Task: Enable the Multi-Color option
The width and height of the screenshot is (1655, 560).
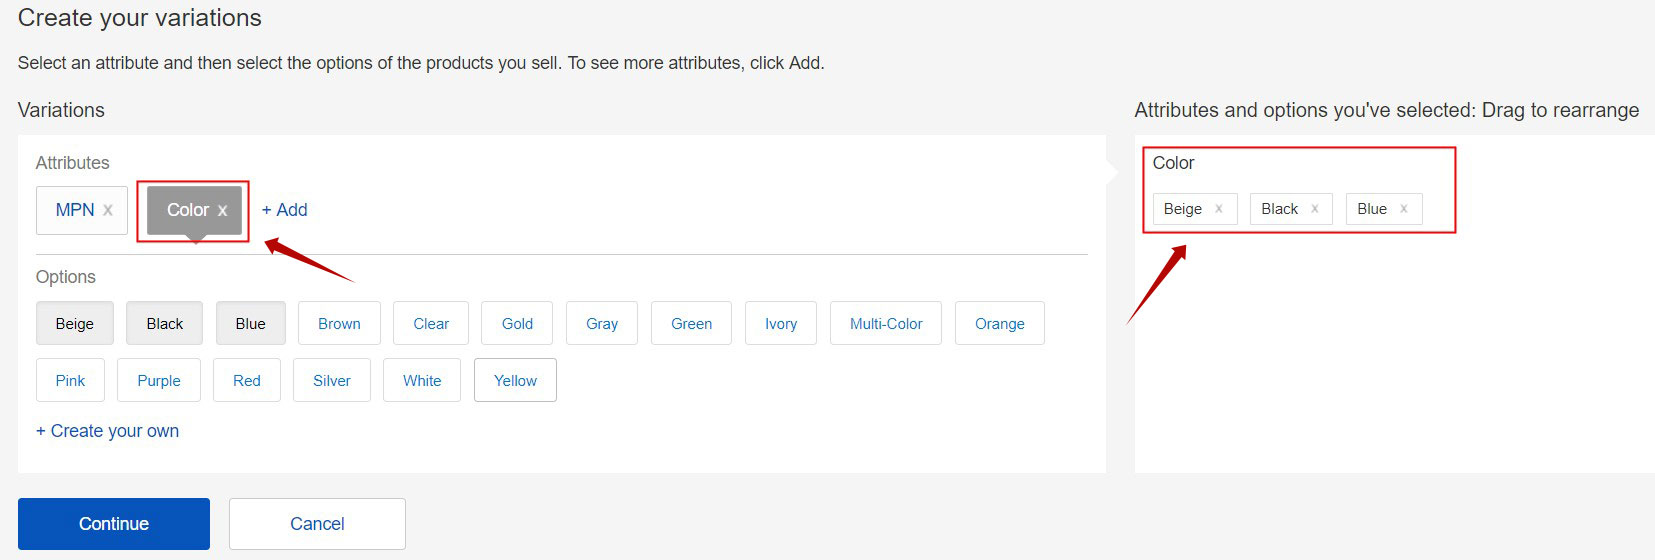Action: pyautogui.click(x=886, y=324)
